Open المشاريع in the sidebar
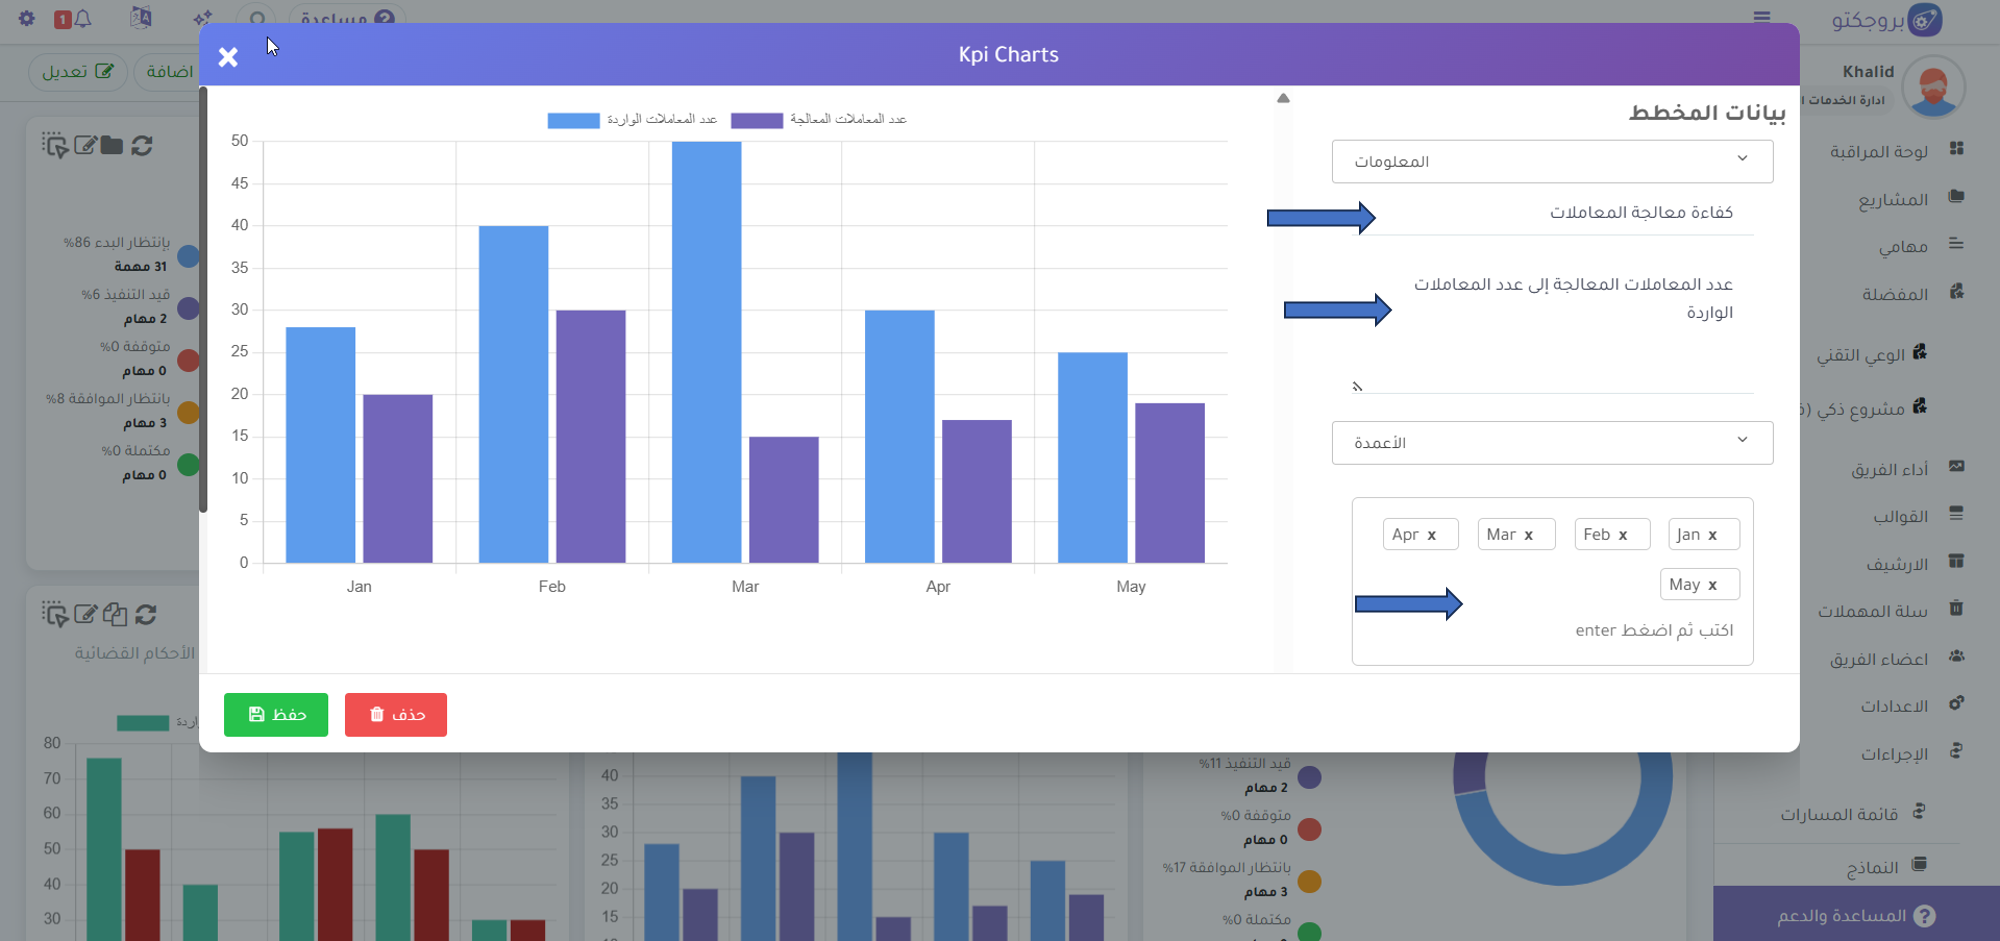This screenshot has height=941, width=2000. (1892, 199)
